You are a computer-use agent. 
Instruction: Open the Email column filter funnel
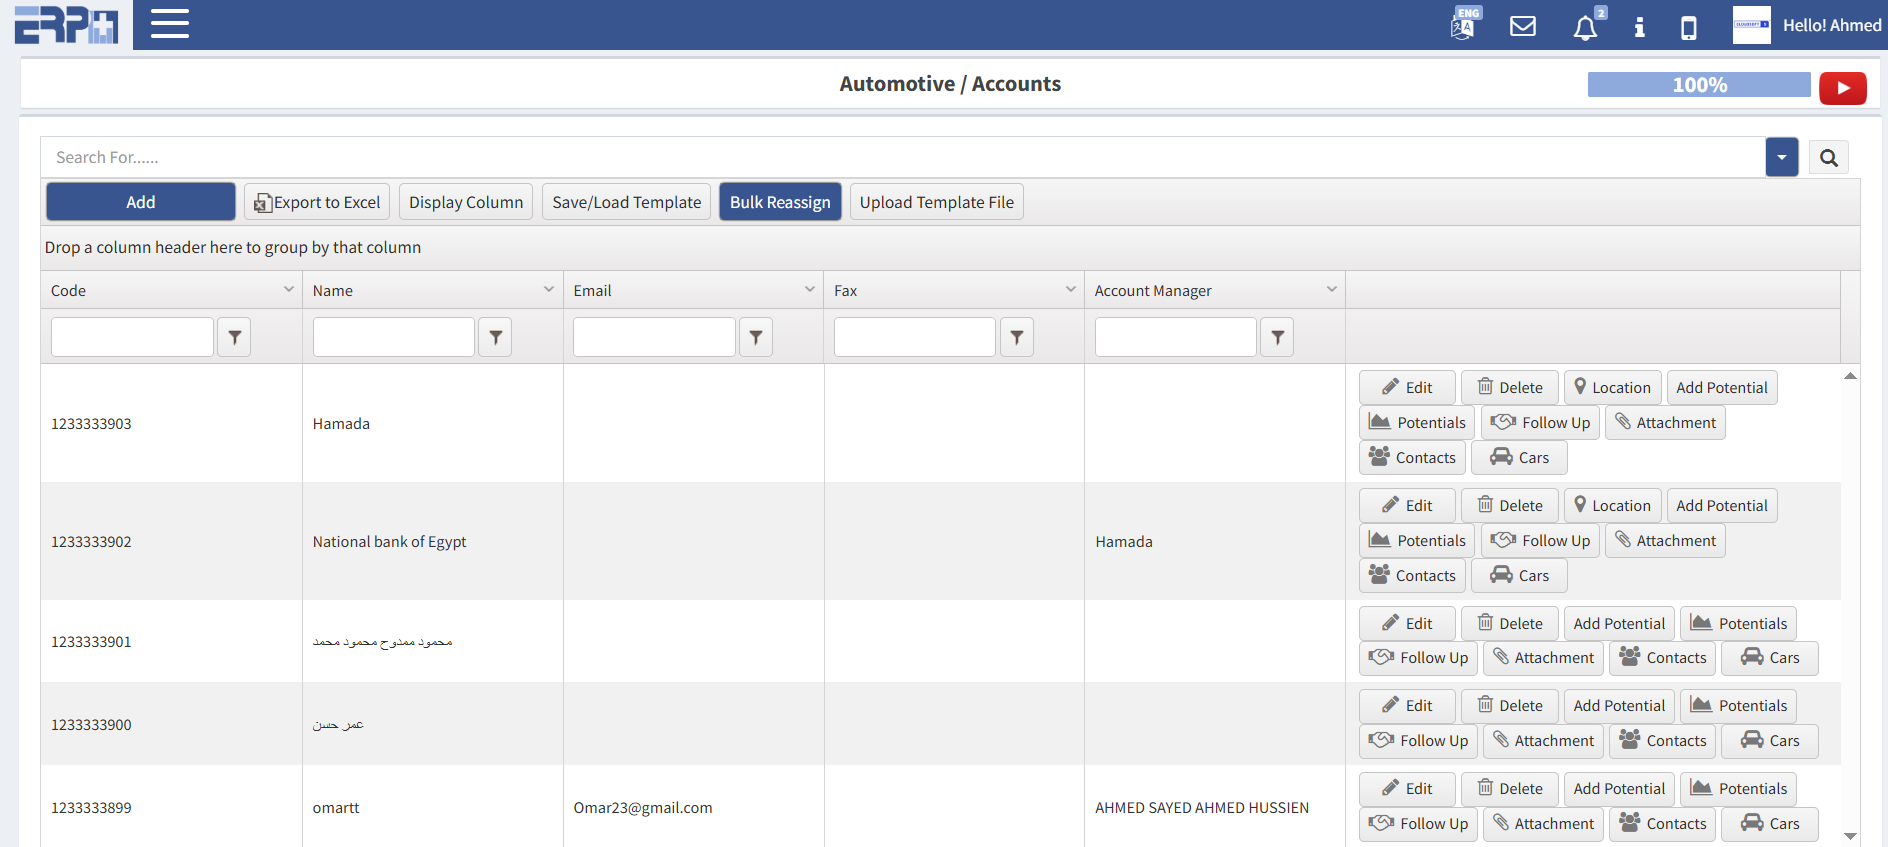tap(756, 338)
